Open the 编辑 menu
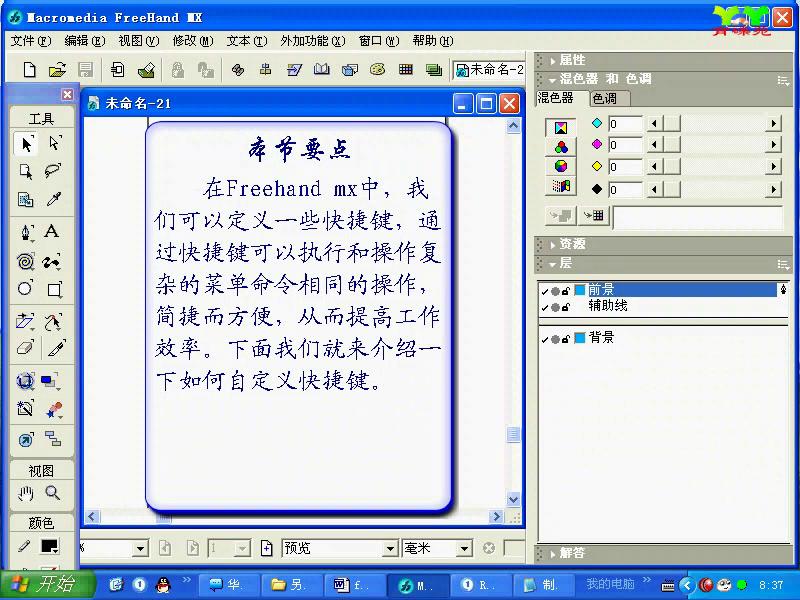800x600 pixels. coord(85,41)
